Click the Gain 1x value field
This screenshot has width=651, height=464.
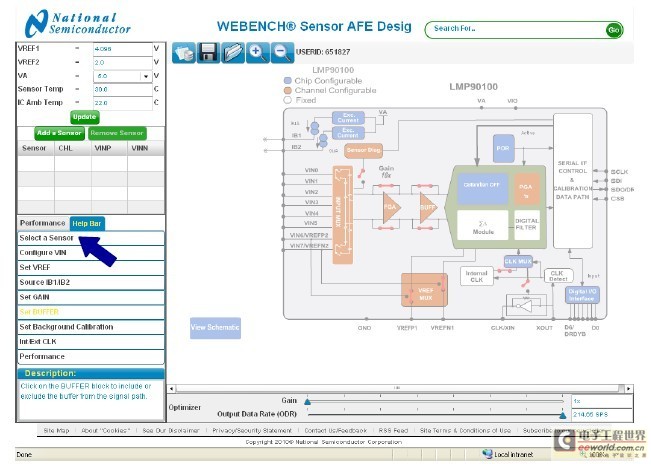(x=602, y=401)
